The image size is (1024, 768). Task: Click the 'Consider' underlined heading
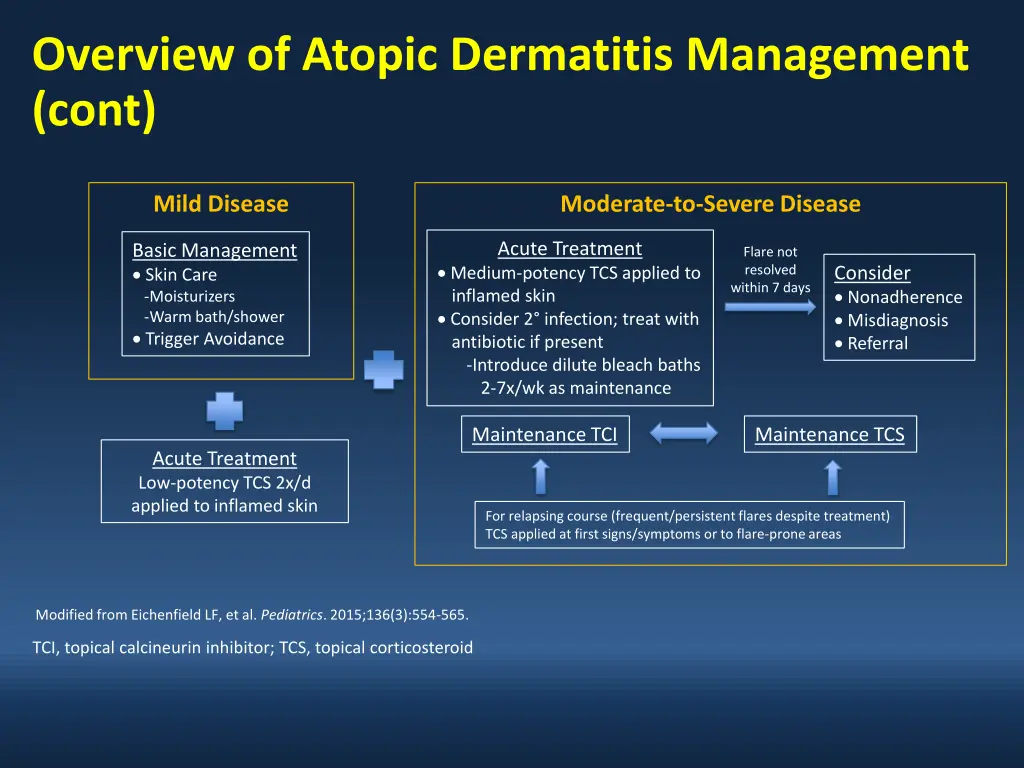click(872, 273)
